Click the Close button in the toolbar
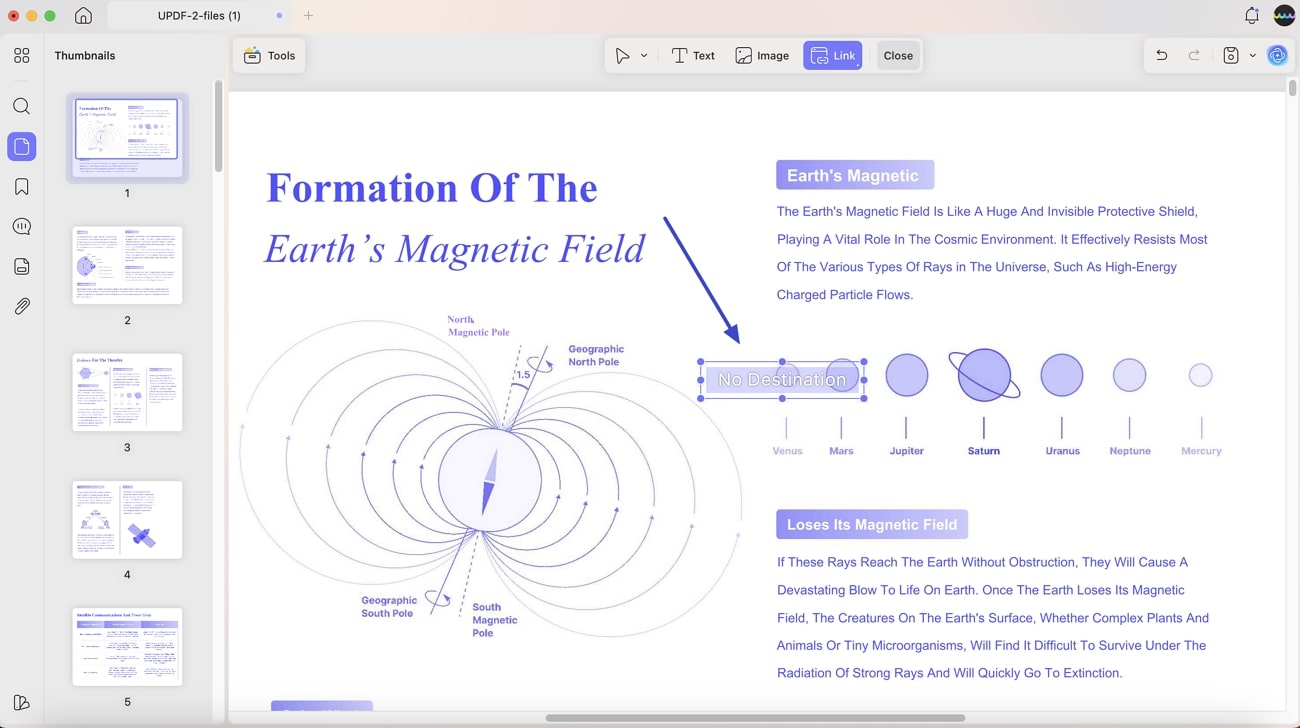 point(898,56)
